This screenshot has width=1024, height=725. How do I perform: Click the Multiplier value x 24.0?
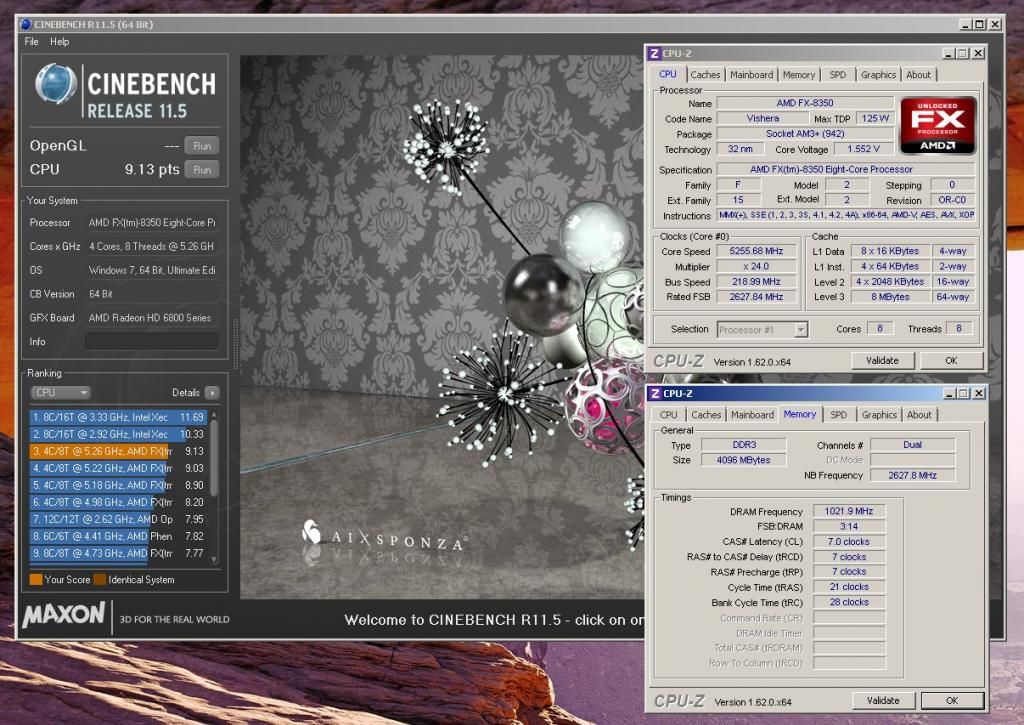[756, 266]
